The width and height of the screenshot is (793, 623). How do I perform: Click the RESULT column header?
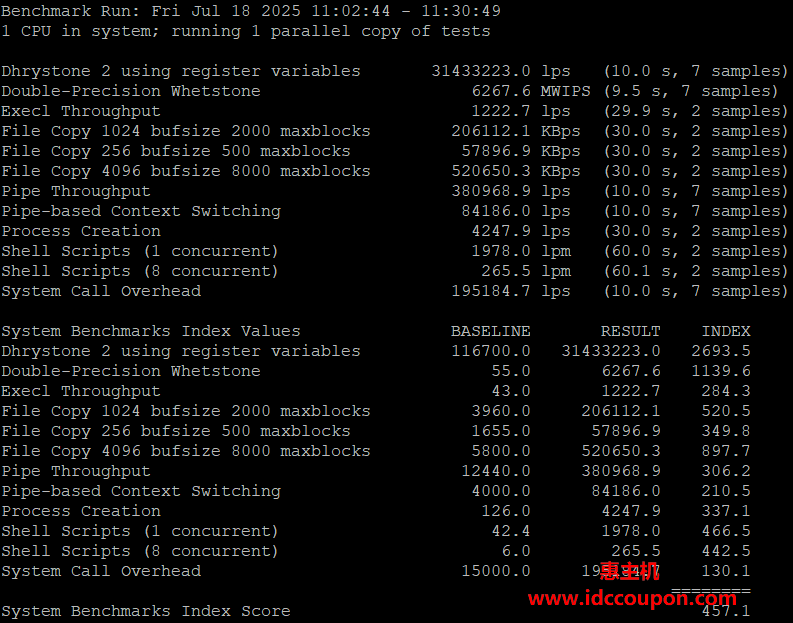(x=631, y=331)
